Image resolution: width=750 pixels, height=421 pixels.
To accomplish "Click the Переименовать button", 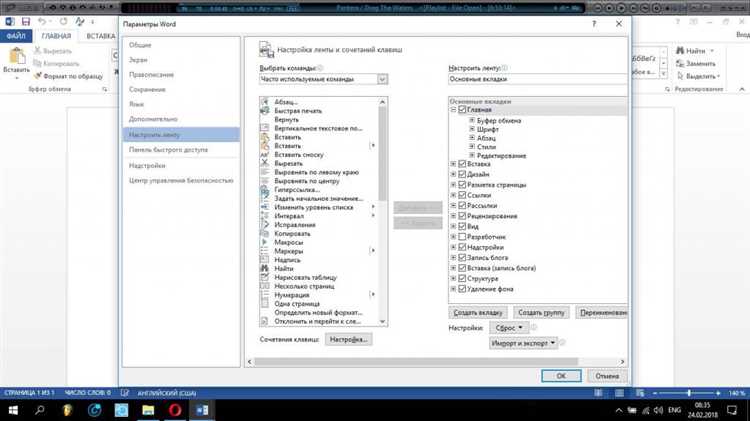I will coord(602,312).
